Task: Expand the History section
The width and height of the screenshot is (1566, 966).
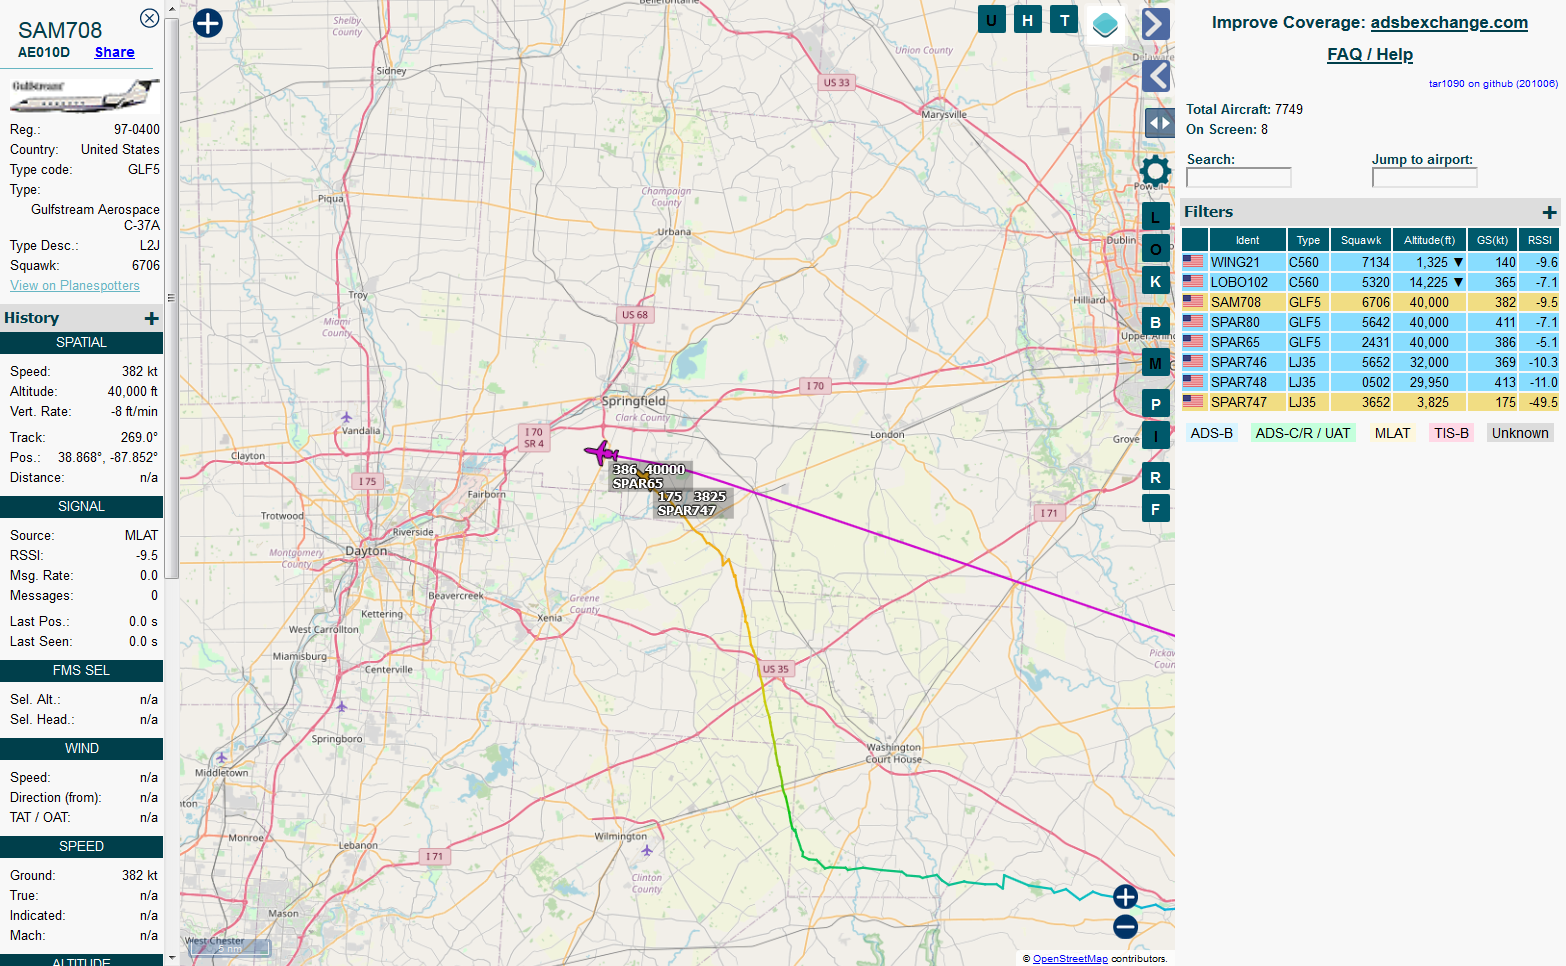Action: tap(151, 318)
